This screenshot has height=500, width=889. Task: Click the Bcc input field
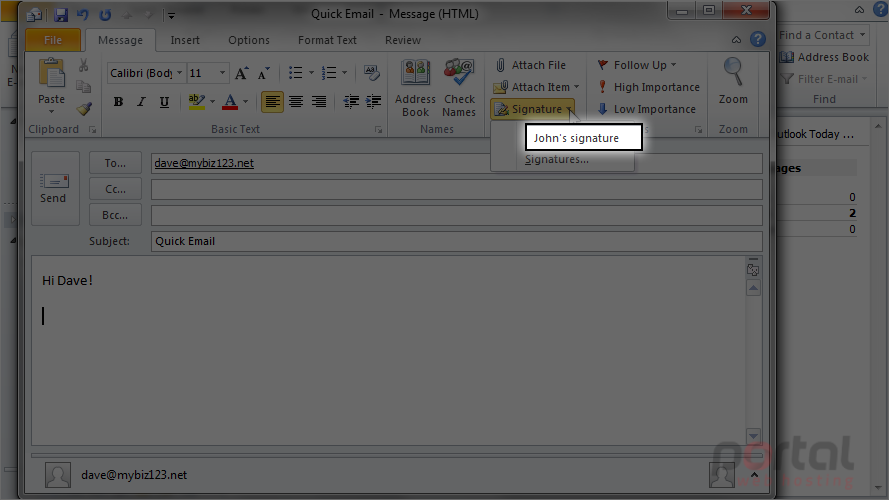click(456, 215)
